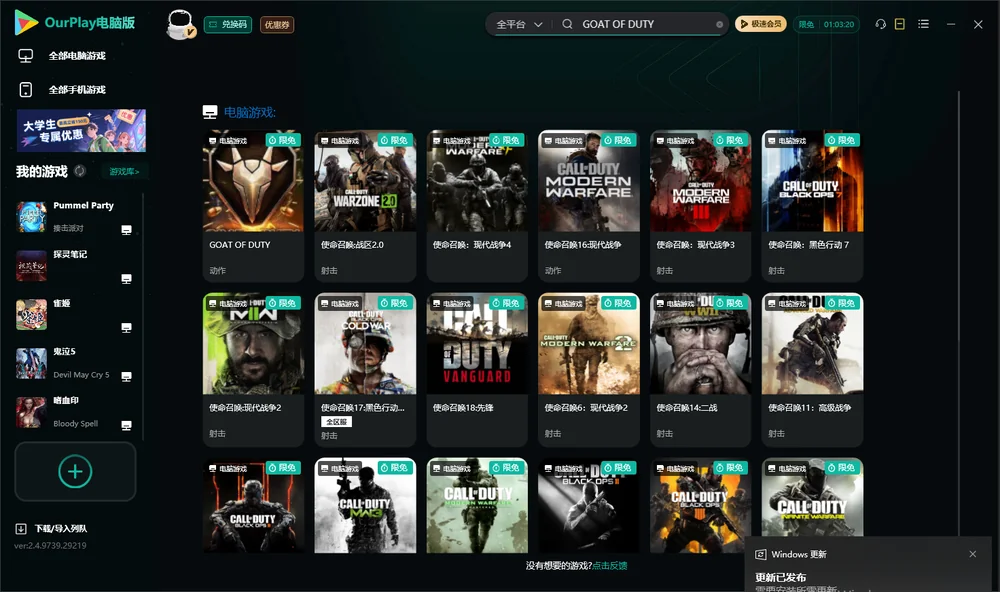Click the 极速会员 membership button

pos(761,24)
